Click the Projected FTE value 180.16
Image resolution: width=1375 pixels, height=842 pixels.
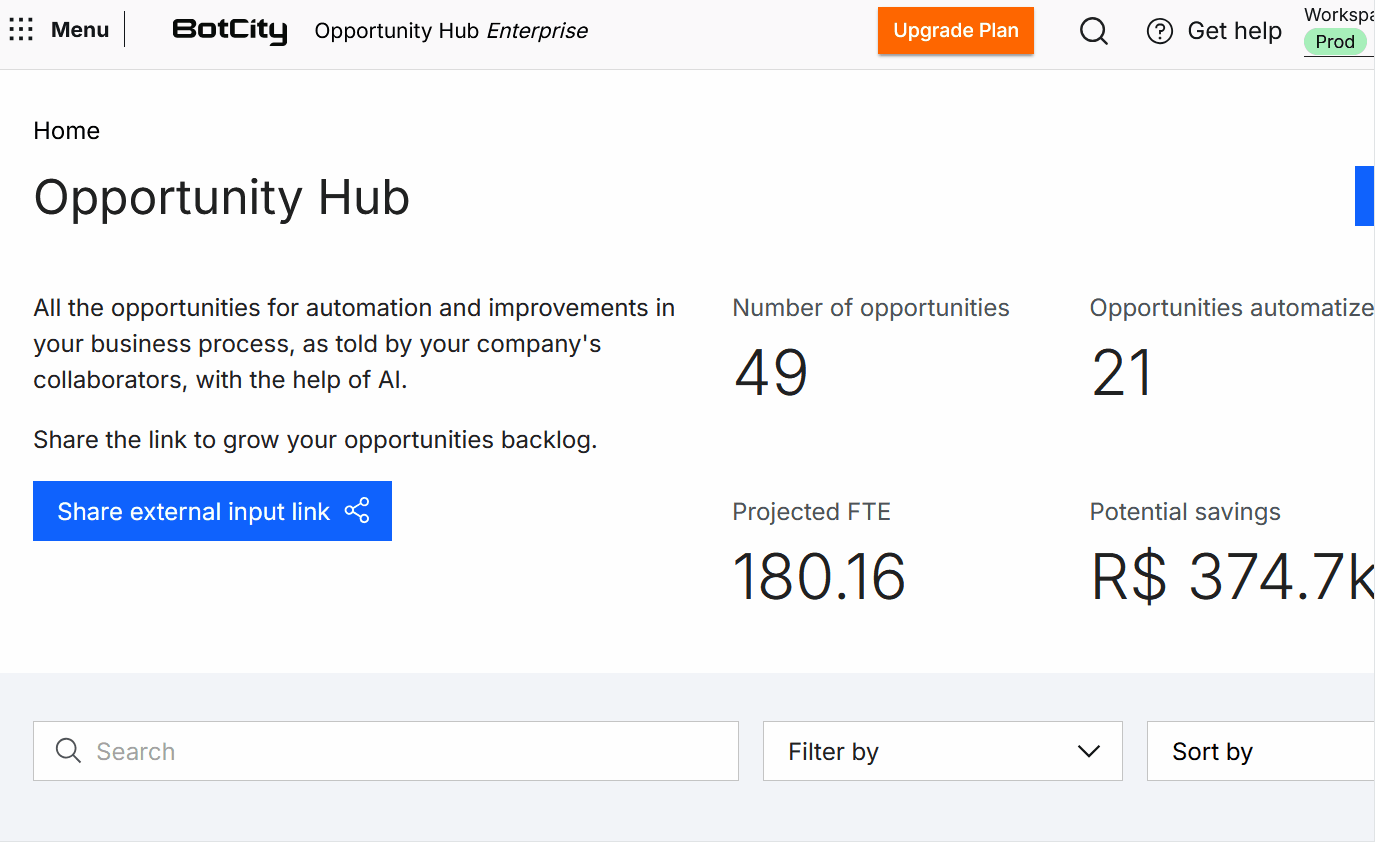tap(818, 577)
